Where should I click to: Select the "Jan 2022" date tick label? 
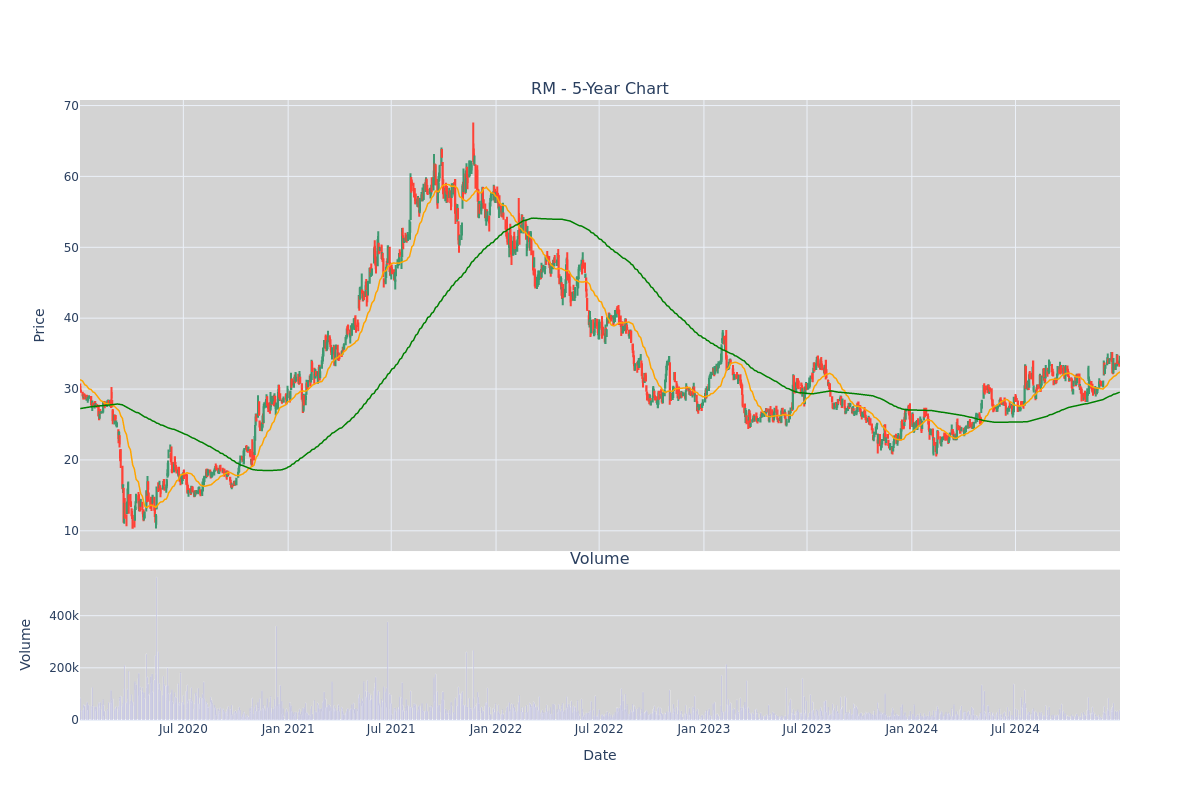[x=496, y=729]
